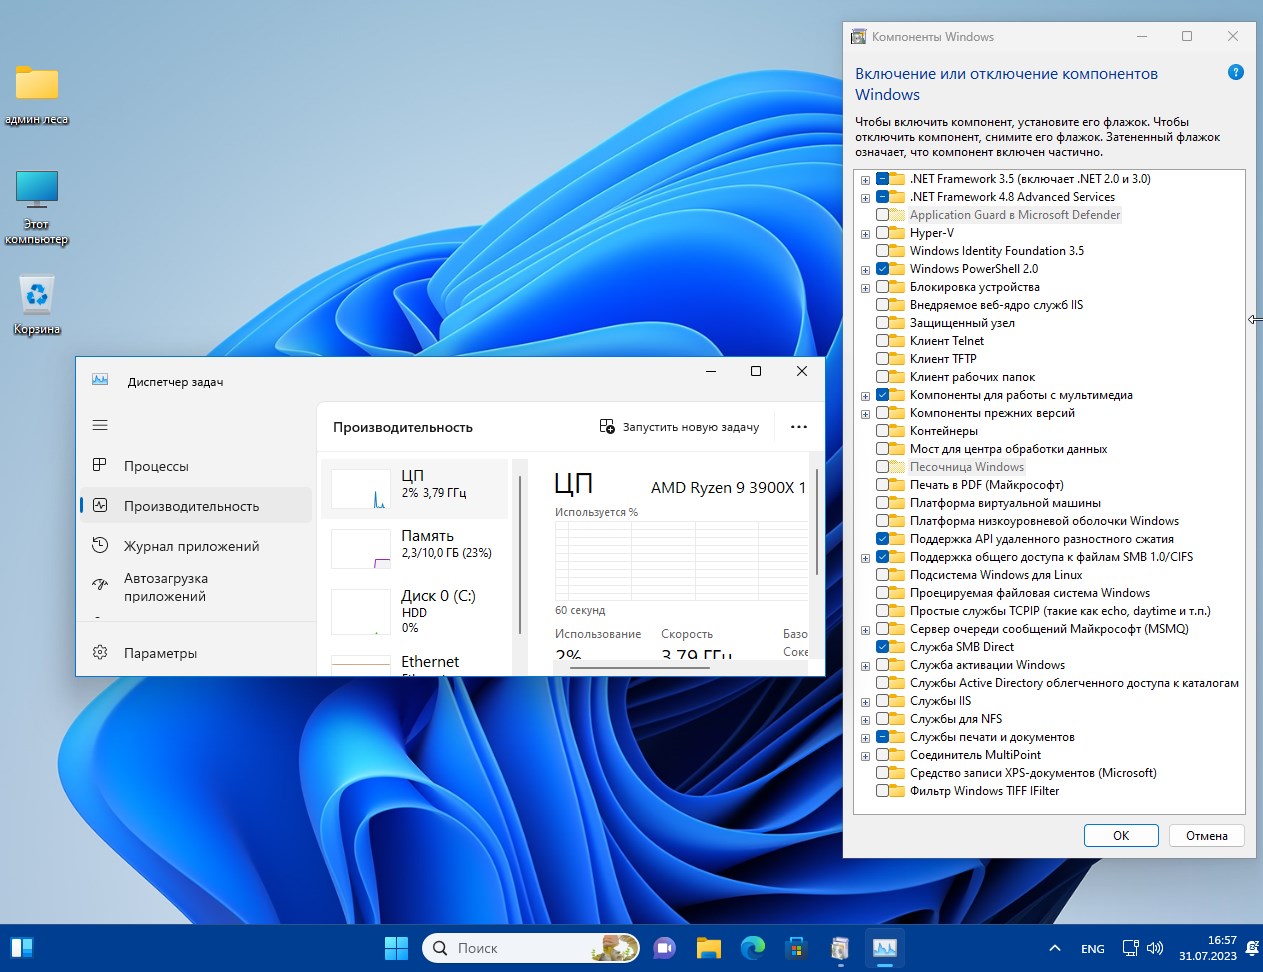Screen dimensions: 1263x972
Task: Check the Подсистема Windows для Linux box
Action: tap(882, 574)
